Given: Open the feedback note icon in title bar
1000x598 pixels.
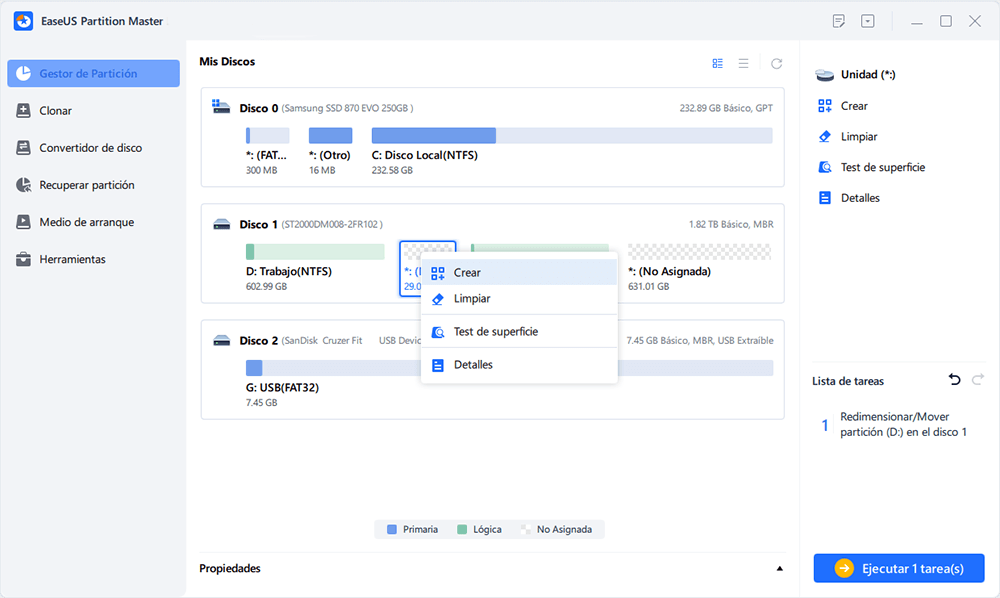Looking at the screenshot, I should tap(839, 21).
